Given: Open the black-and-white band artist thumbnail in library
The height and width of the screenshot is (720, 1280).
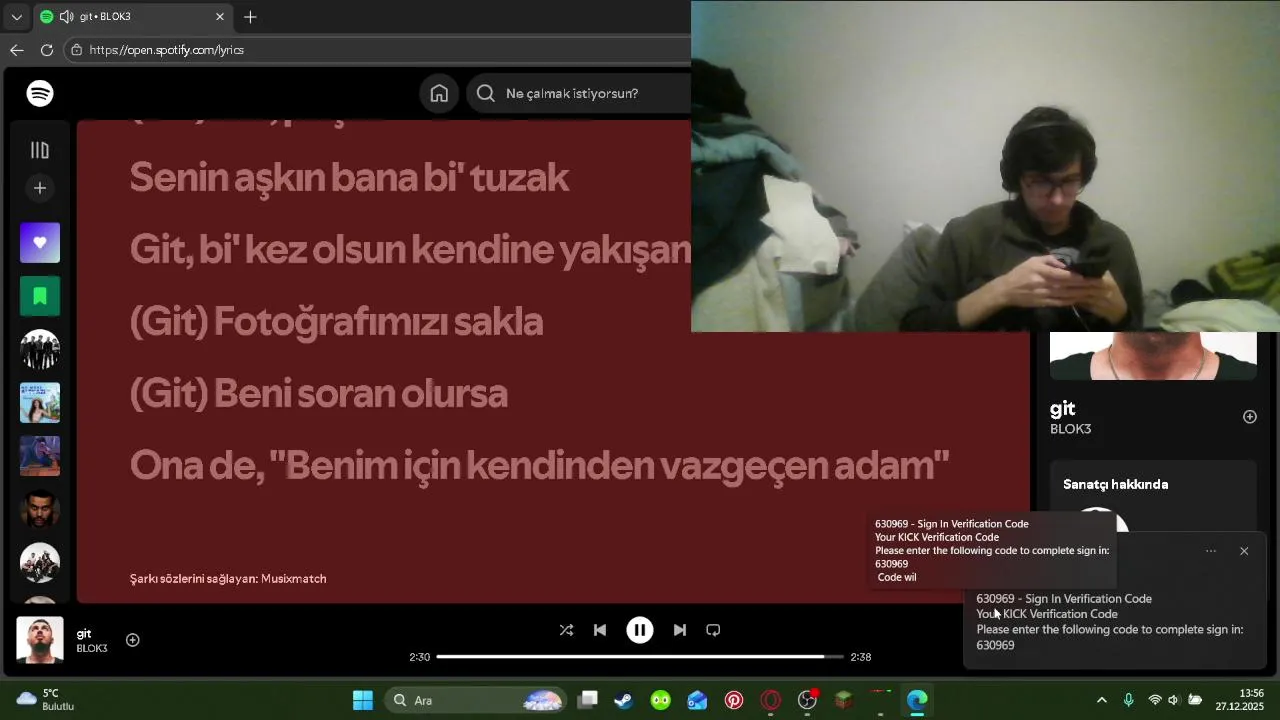Looking at the screenshot, I should click(x=40, y=349).
